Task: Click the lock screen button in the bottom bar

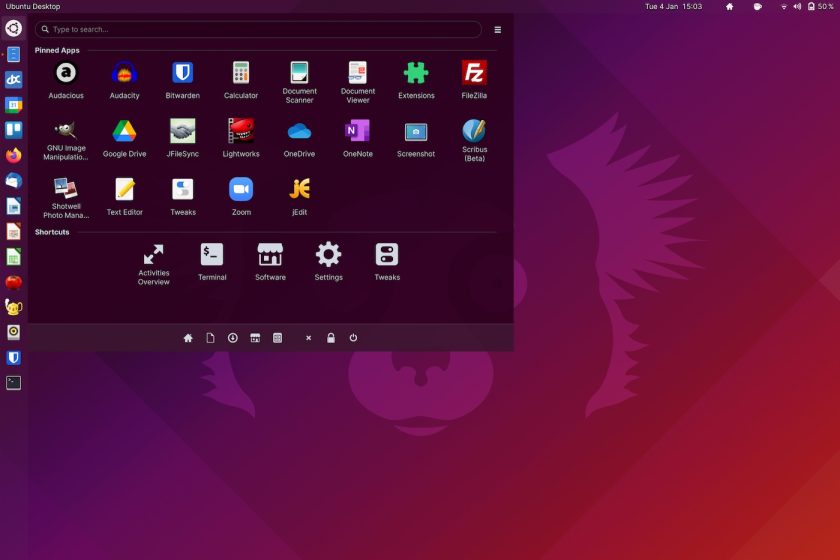Action: point(331,338)
